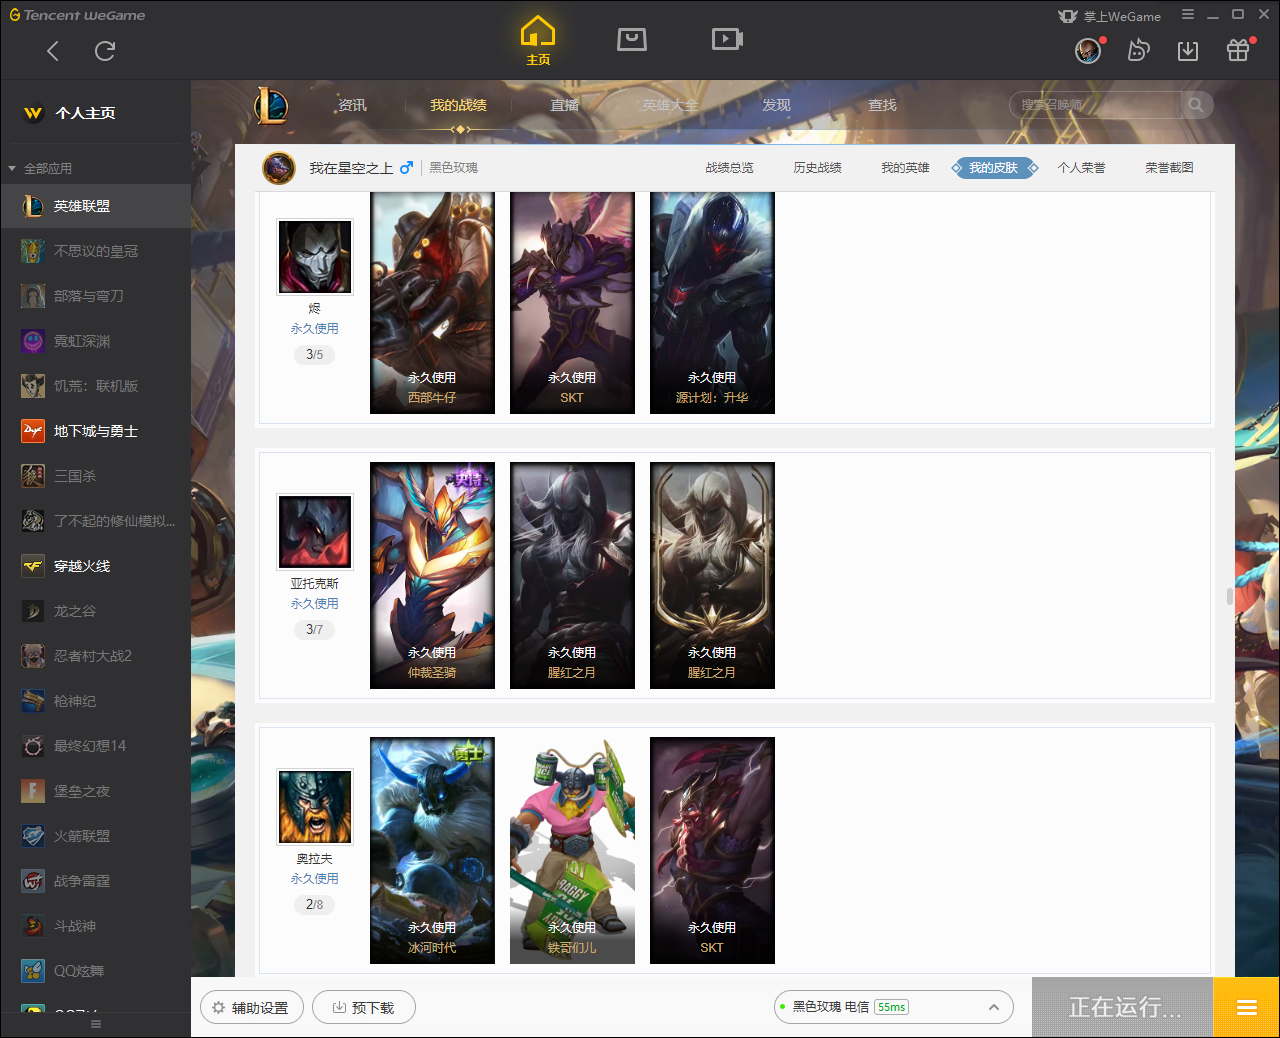Open the 发现 tab
Viewport: 1280px width, 1038px height.
pos(776,105)
